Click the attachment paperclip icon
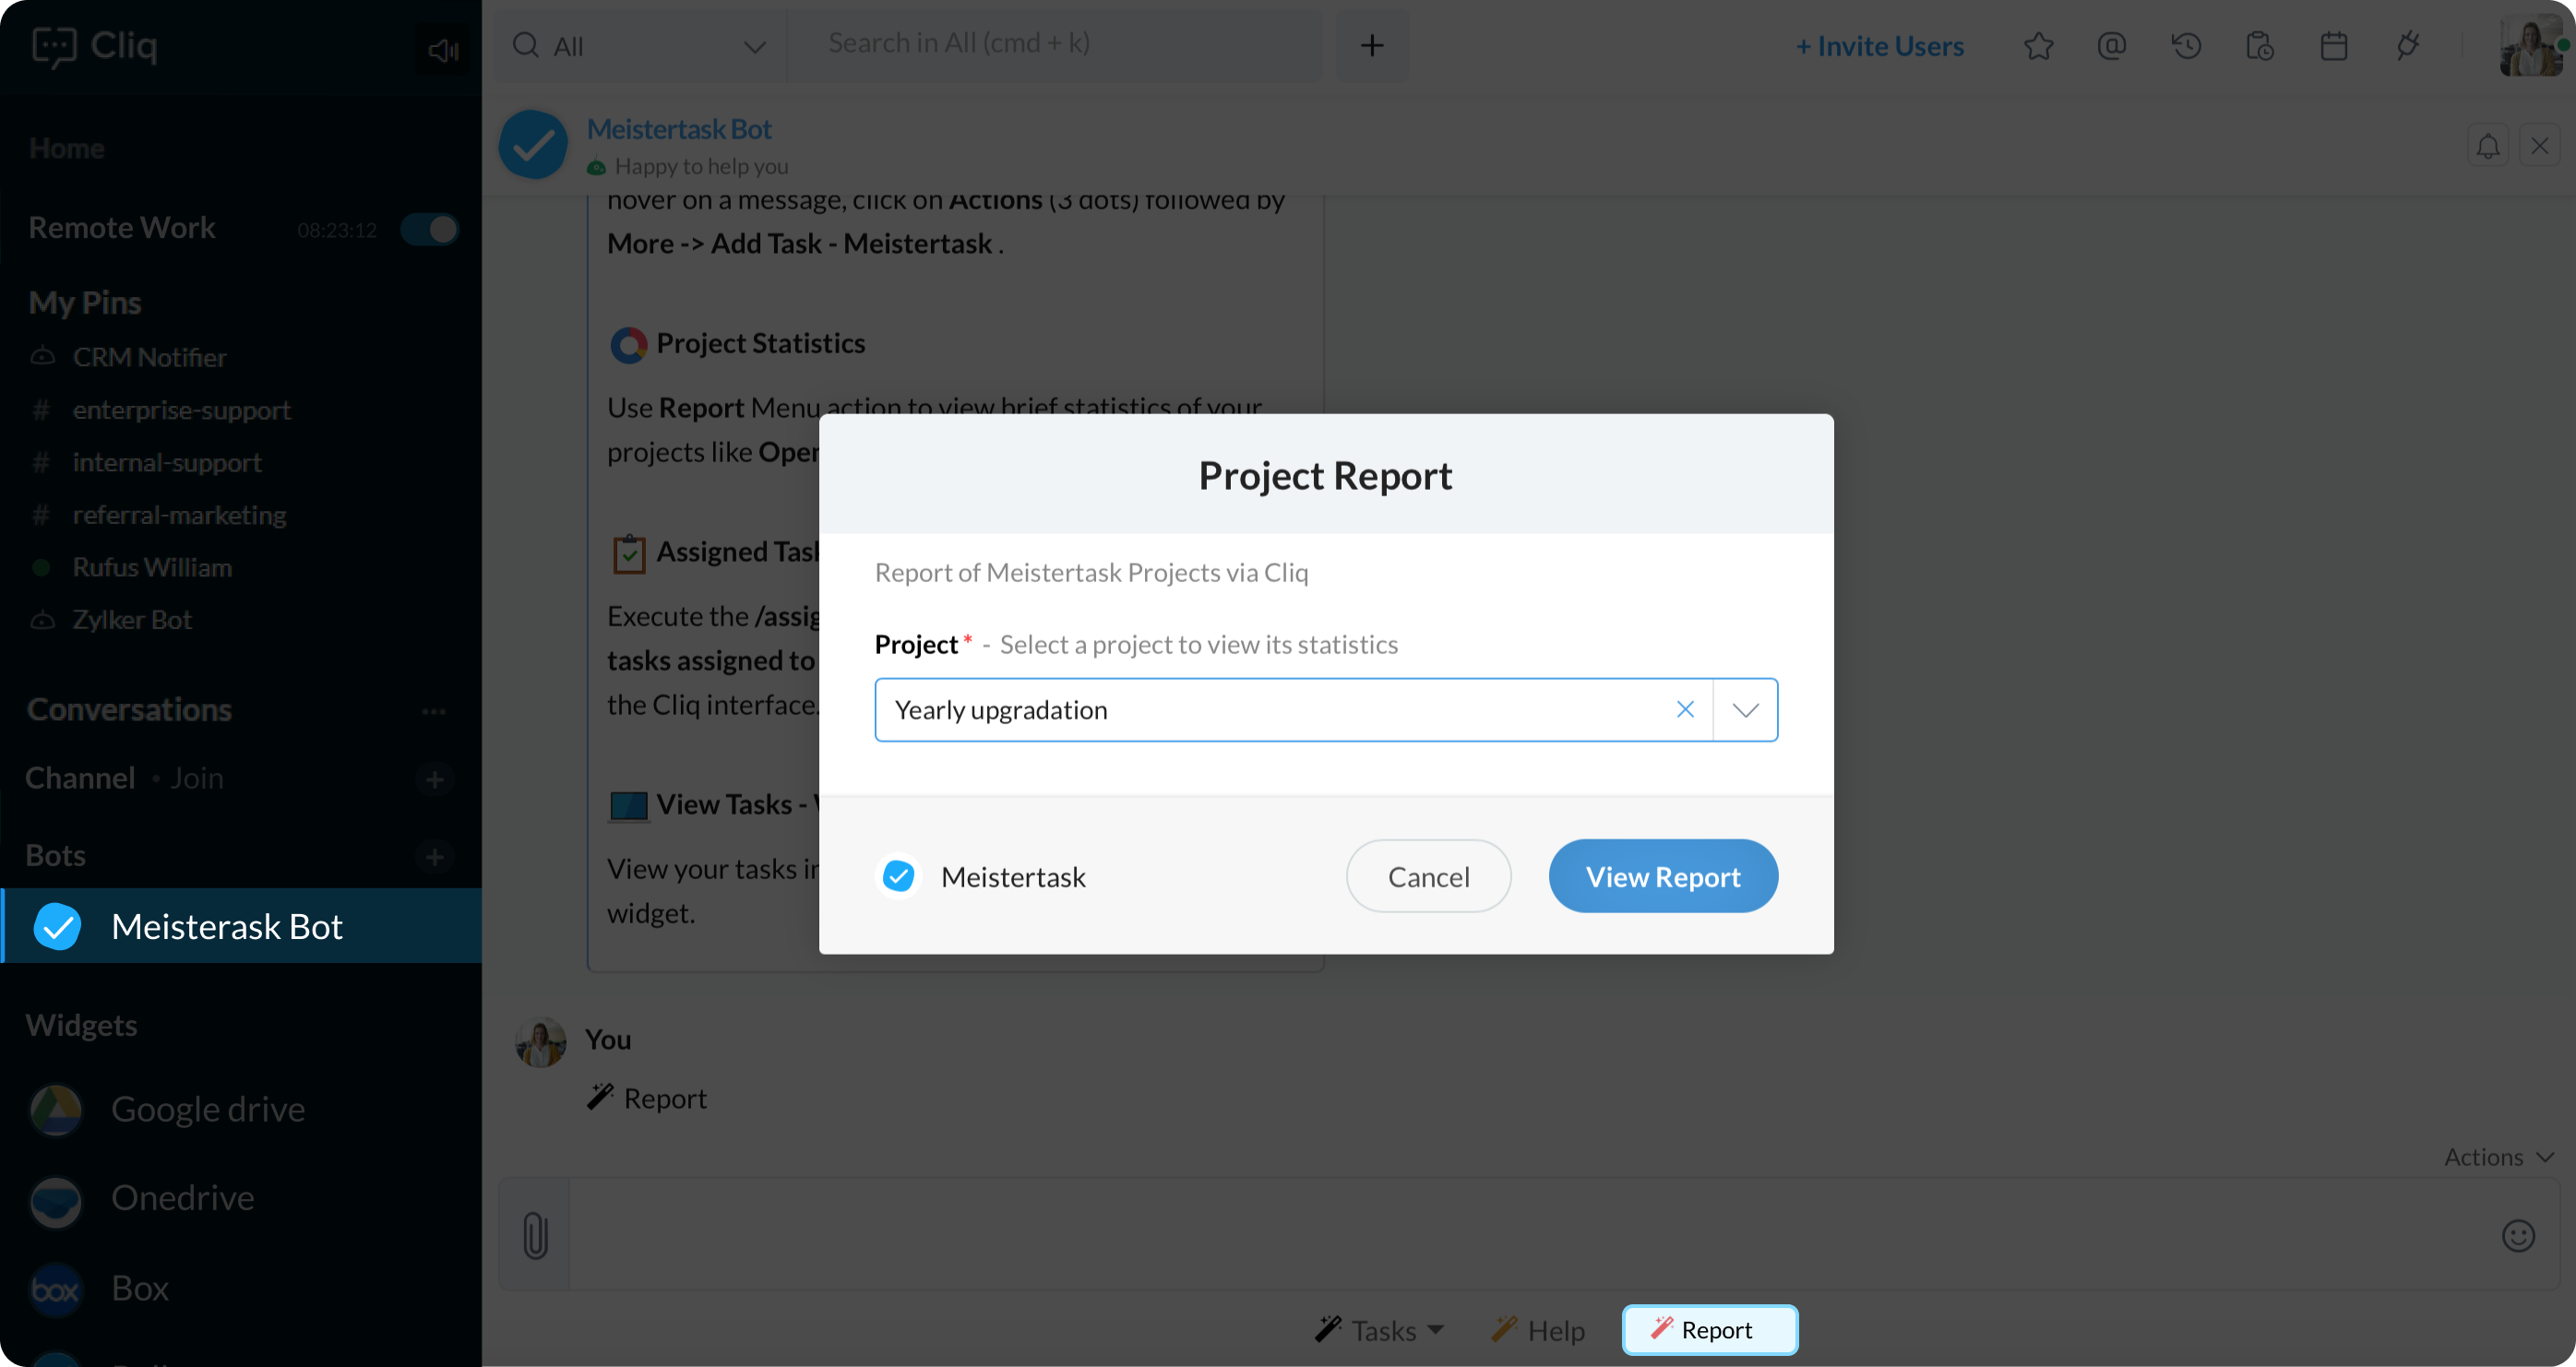Image resolution: width=2576 pixels, height=1367 pixels. (535, 1234)
